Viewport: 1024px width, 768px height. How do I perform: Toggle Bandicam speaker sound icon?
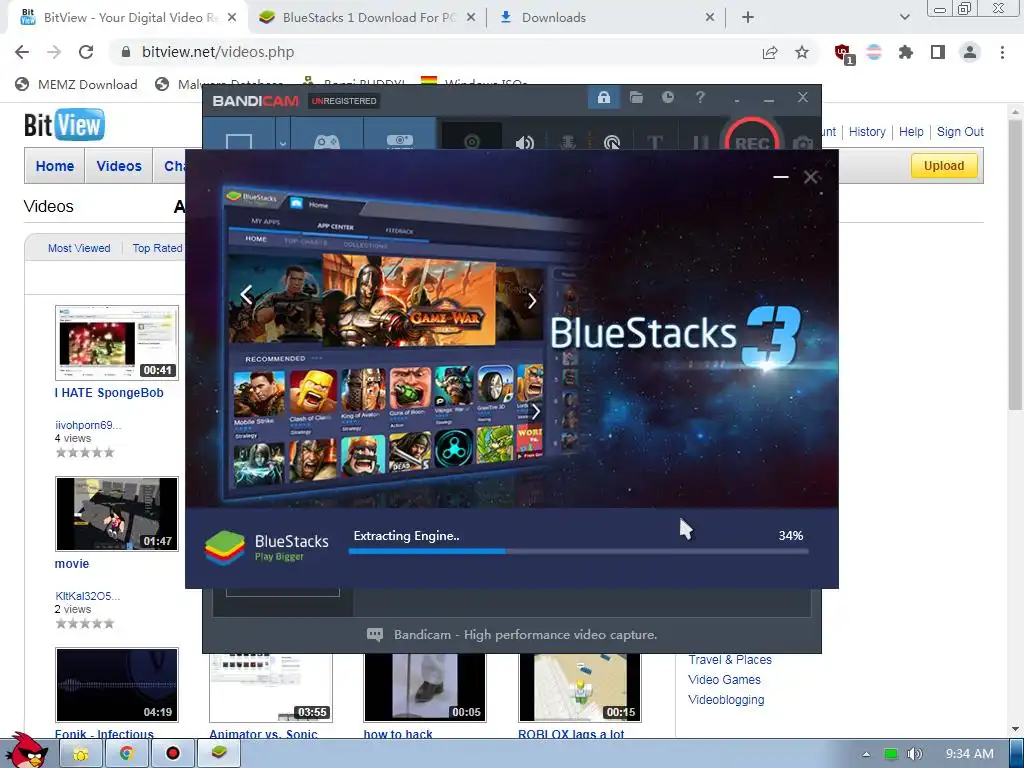[524, 142]
